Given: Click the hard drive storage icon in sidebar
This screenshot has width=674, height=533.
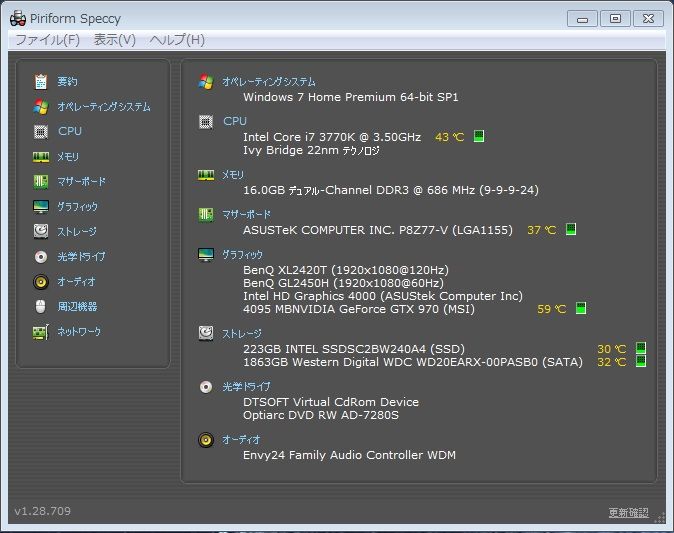Looking at the screenshot, I should click(x=41, y=231).
